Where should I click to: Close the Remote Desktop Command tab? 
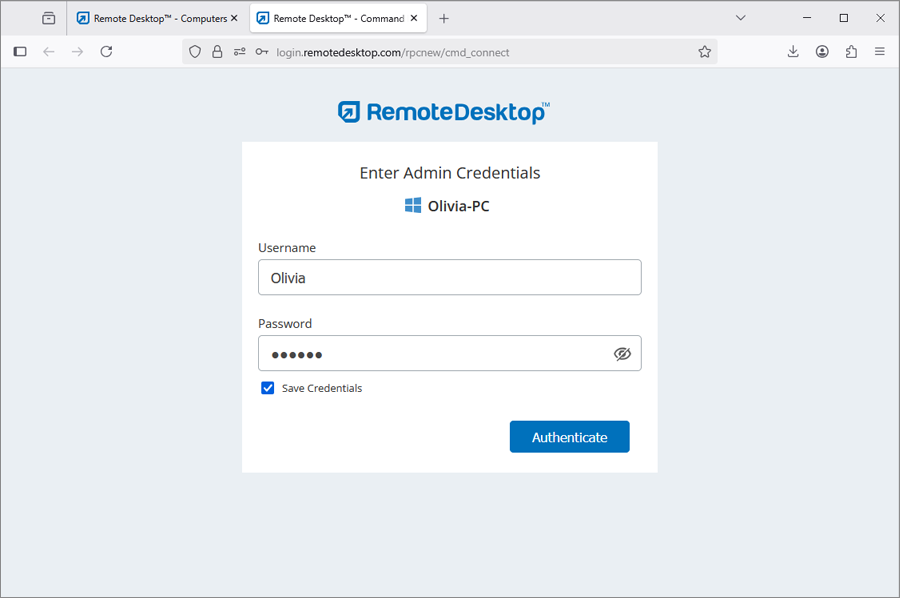(x=414, y=18)
